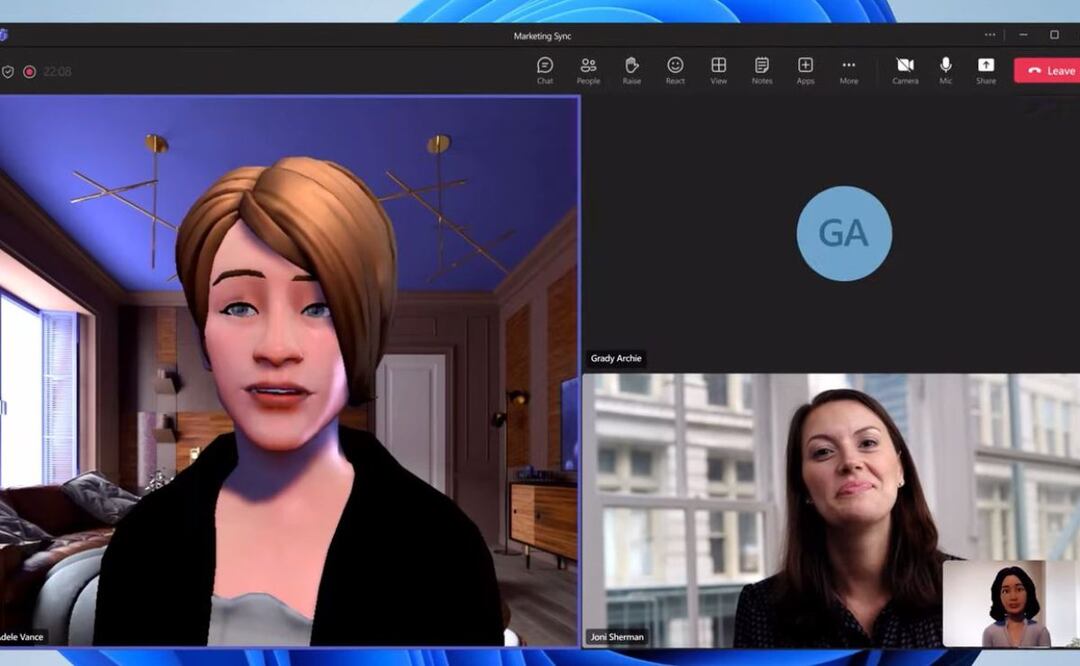
Task: Open title bar ellipsis settings menu
Action: point(990,35)
